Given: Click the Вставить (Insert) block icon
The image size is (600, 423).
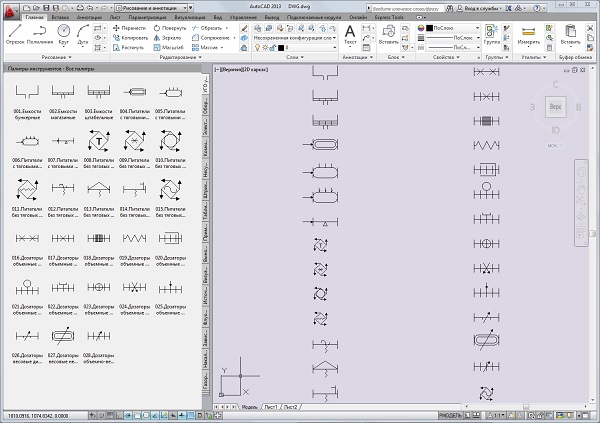Looking at the screenshot, I should [x=388, y=35].
